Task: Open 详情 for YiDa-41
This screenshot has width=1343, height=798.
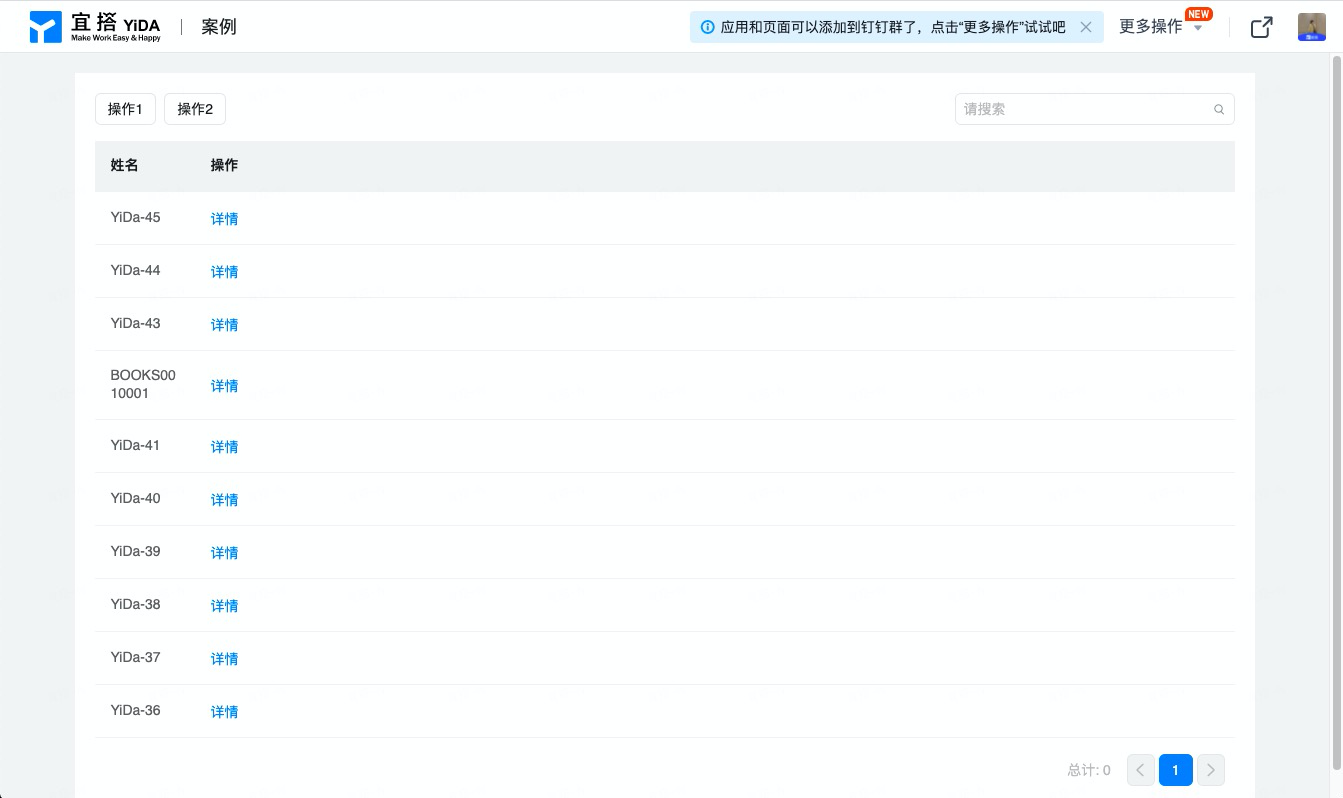Action: [224, 447]
